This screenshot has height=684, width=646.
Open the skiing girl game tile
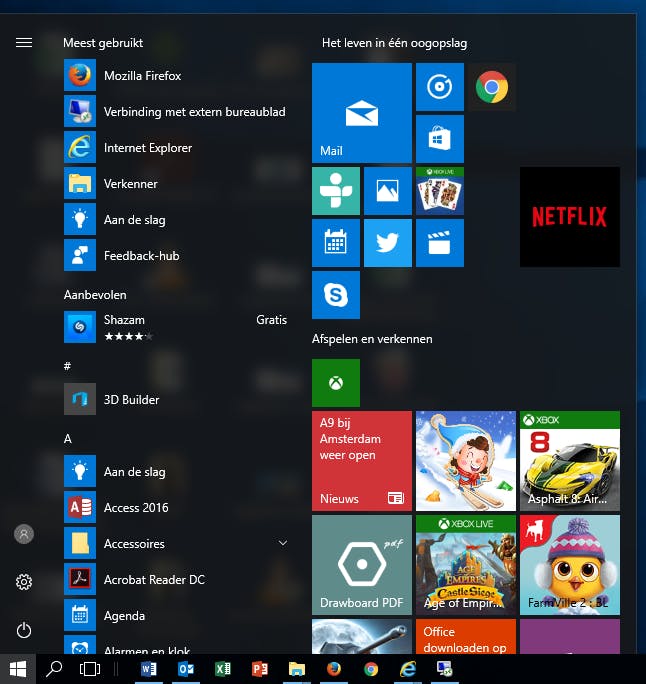(466, 461)
